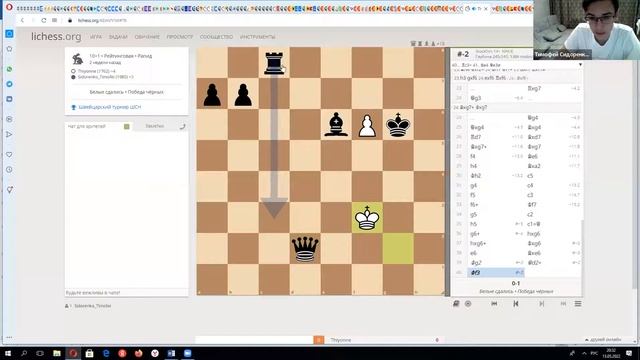Expand the engine line dropdown arrow
Viewport: 640px width, 360px height.
(x=580, y=65)
